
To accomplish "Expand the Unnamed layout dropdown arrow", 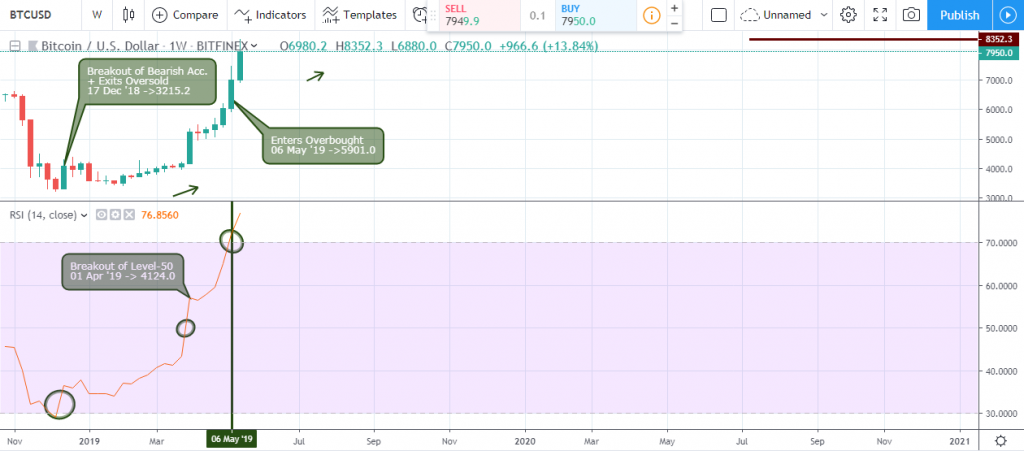I will [x=823, y=14].
